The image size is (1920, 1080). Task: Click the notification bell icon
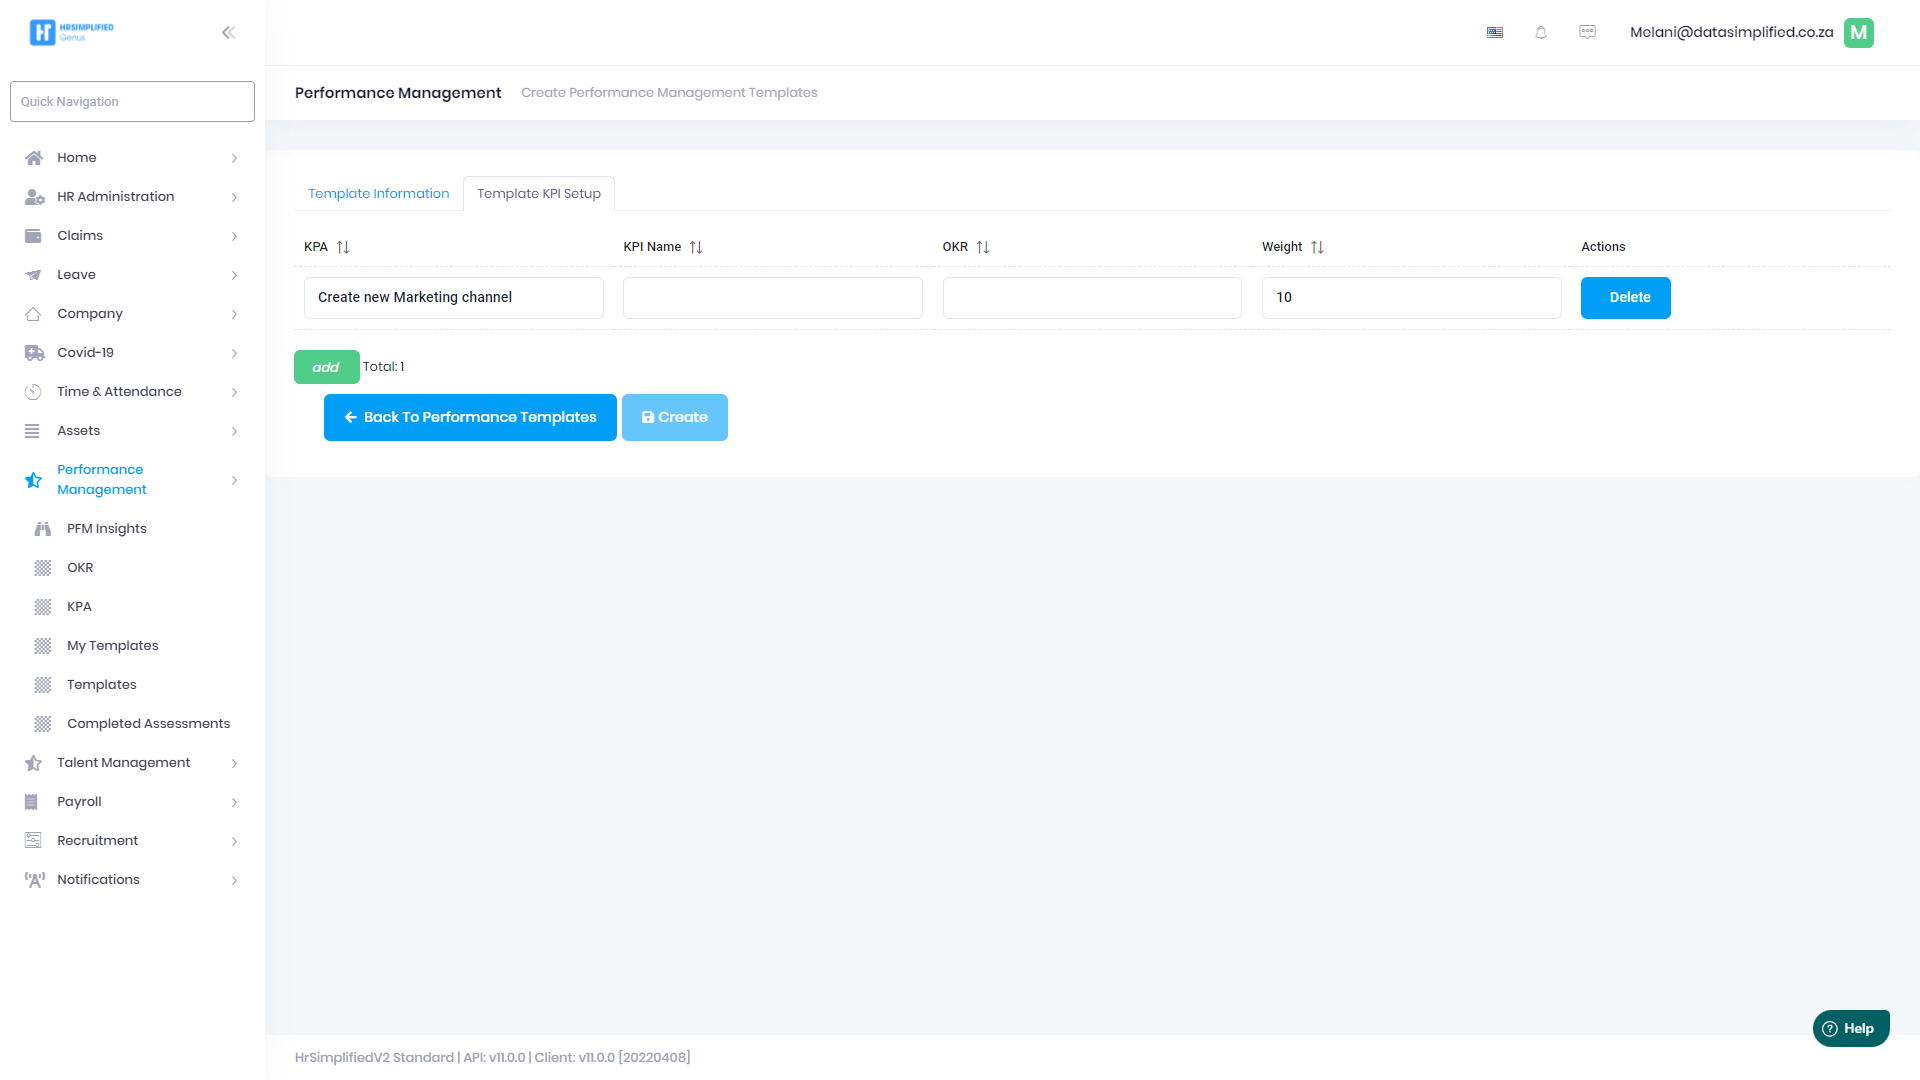pos(1541,33)
